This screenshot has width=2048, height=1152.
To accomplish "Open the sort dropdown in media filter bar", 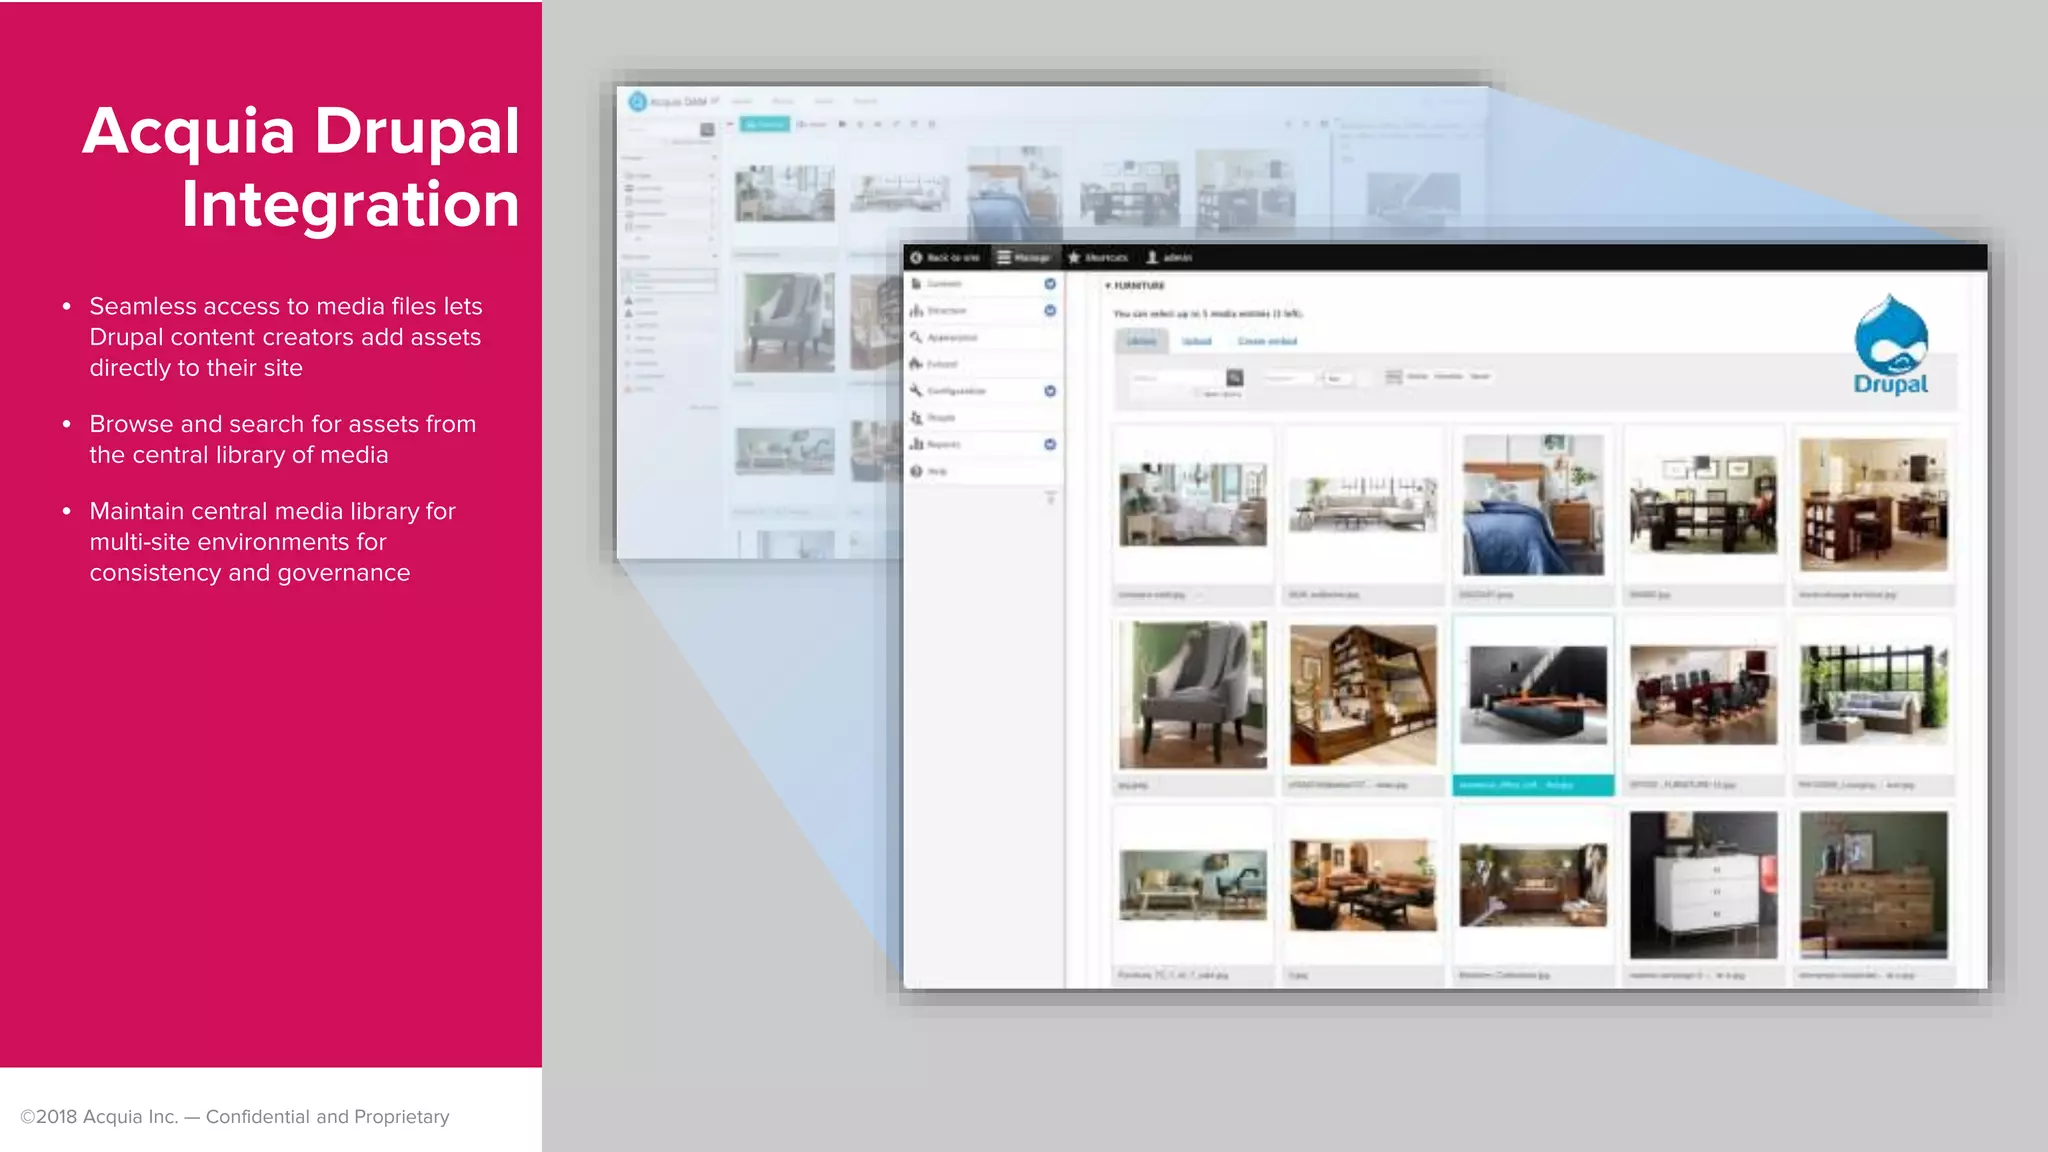I will [1337, 378].
